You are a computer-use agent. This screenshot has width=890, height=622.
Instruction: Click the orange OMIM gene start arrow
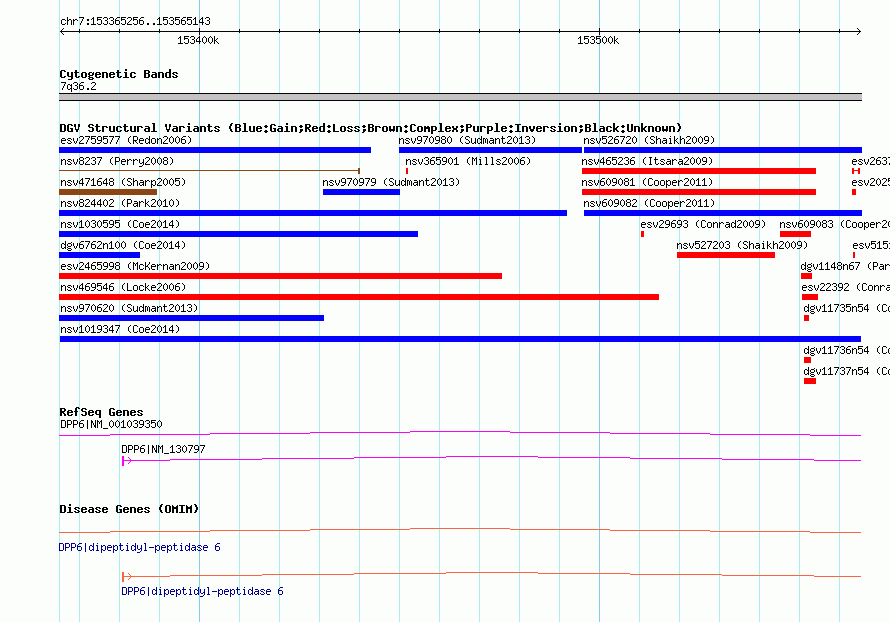(x=127, y=577)
